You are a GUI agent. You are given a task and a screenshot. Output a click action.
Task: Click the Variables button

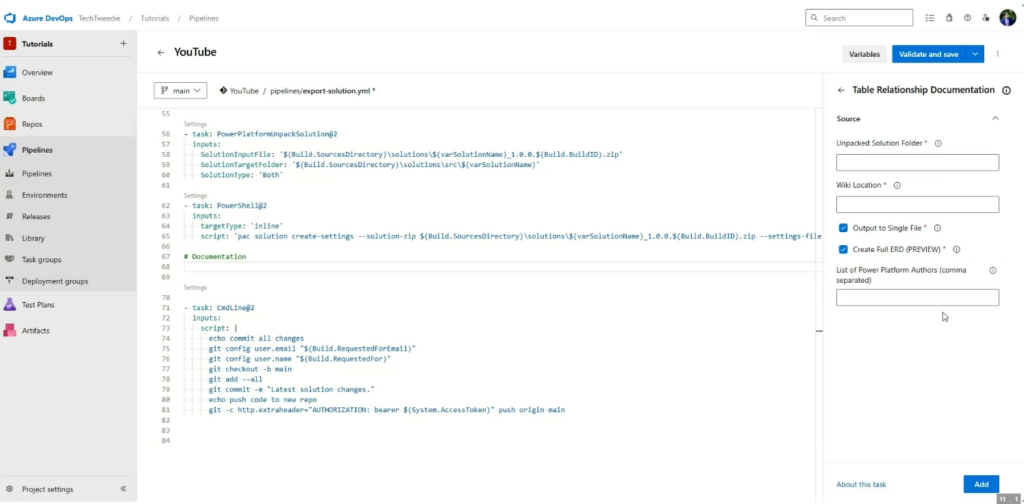(864, 54)
